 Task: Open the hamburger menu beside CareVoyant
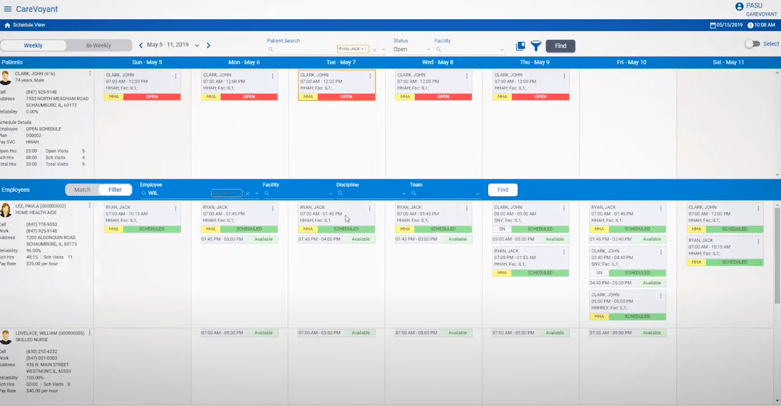pos(7,9)
